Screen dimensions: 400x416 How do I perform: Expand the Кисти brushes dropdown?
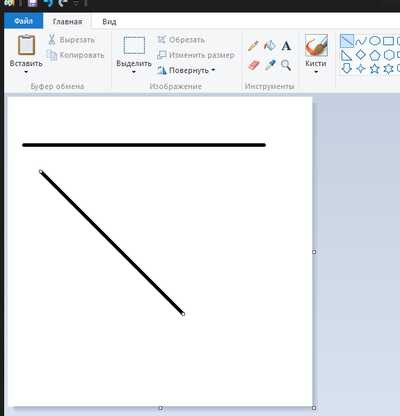coord(316,72)
